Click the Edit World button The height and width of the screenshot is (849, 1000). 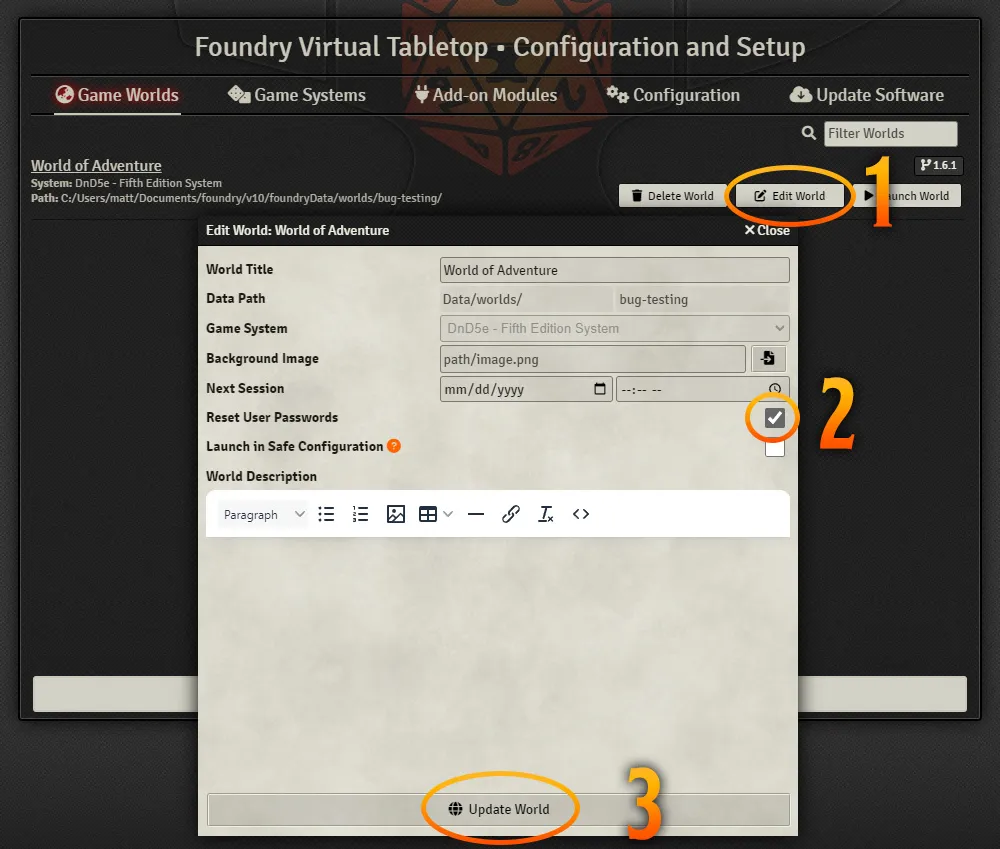(x=790, y=196)
